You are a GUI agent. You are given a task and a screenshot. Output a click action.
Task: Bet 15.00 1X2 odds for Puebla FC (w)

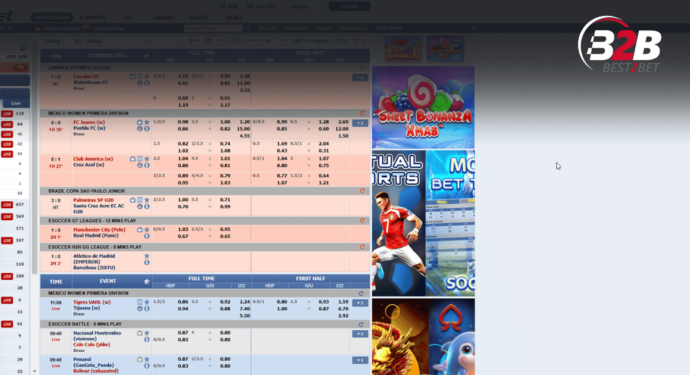243,129
